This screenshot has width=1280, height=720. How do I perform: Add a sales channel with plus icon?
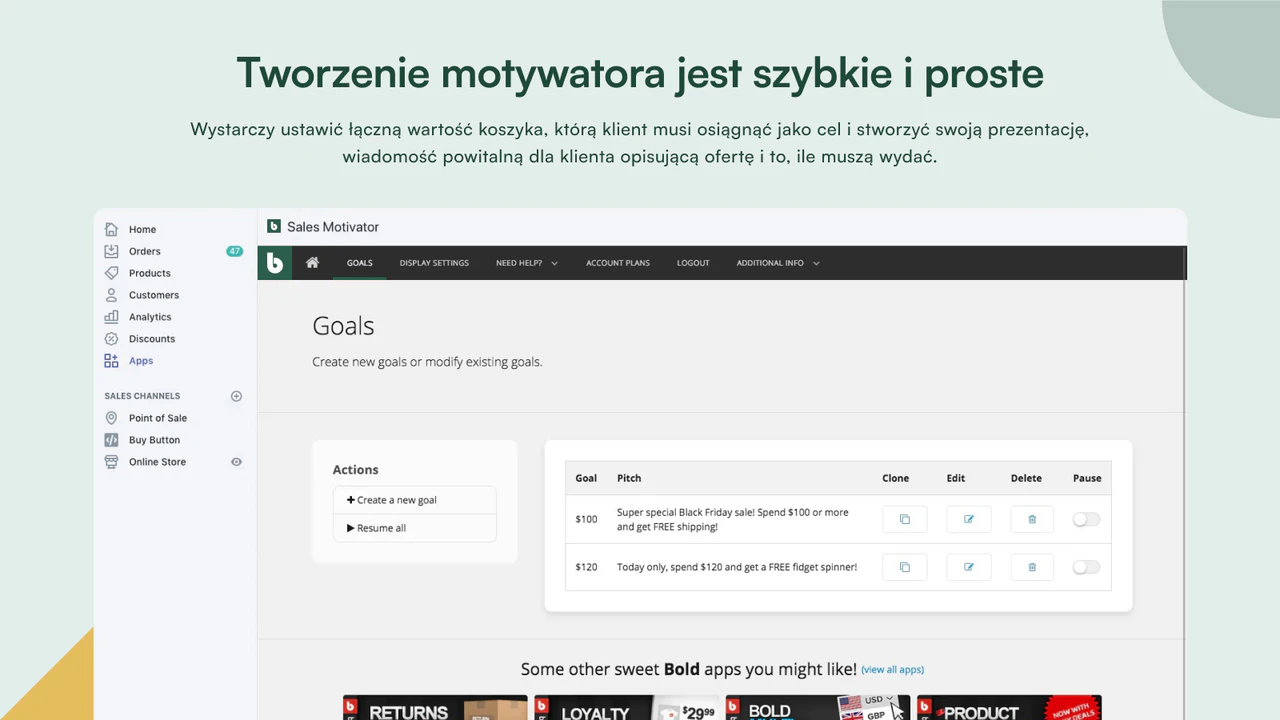point(237,396)
